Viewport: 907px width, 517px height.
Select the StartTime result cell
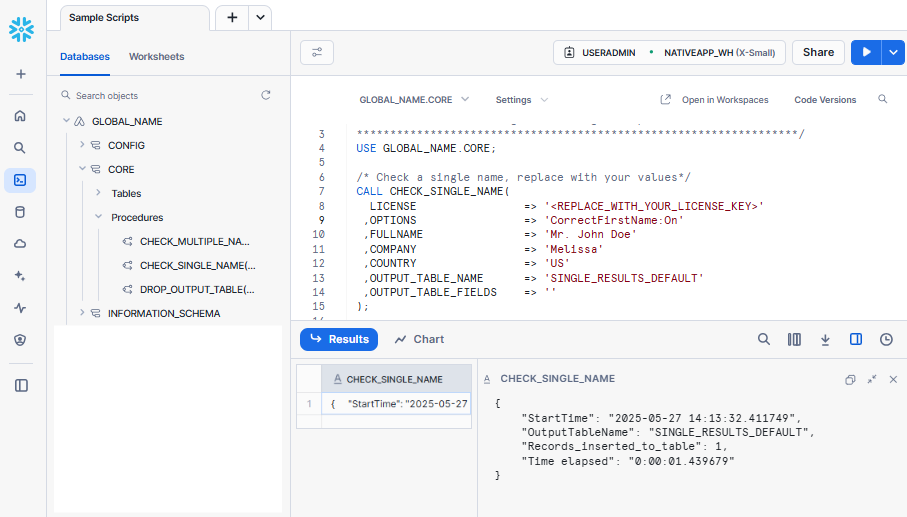[396, 404]
